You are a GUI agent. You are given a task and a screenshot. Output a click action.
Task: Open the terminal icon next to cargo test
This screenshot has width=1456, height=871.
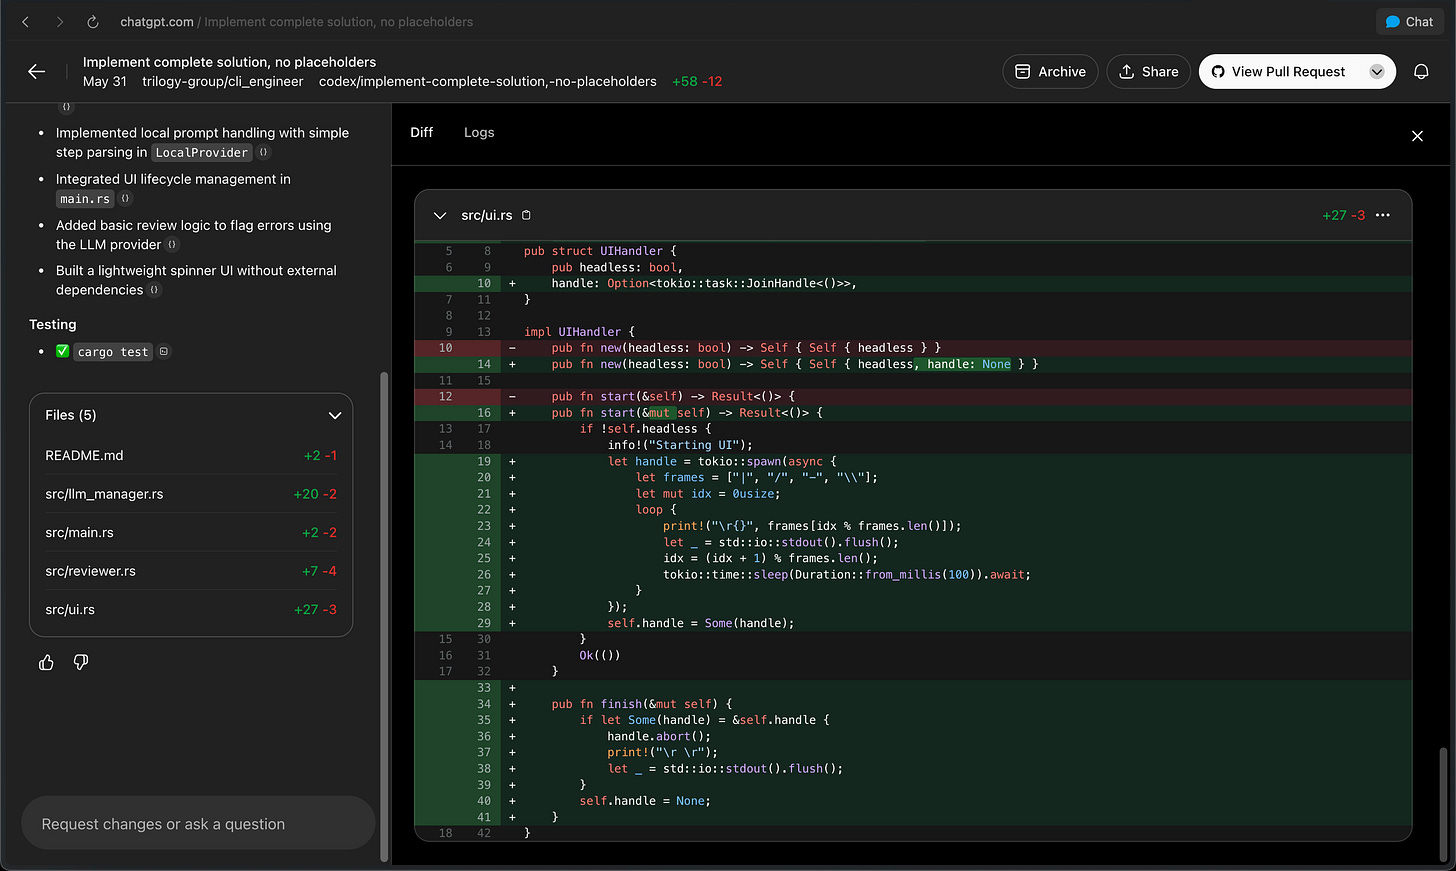164,351
